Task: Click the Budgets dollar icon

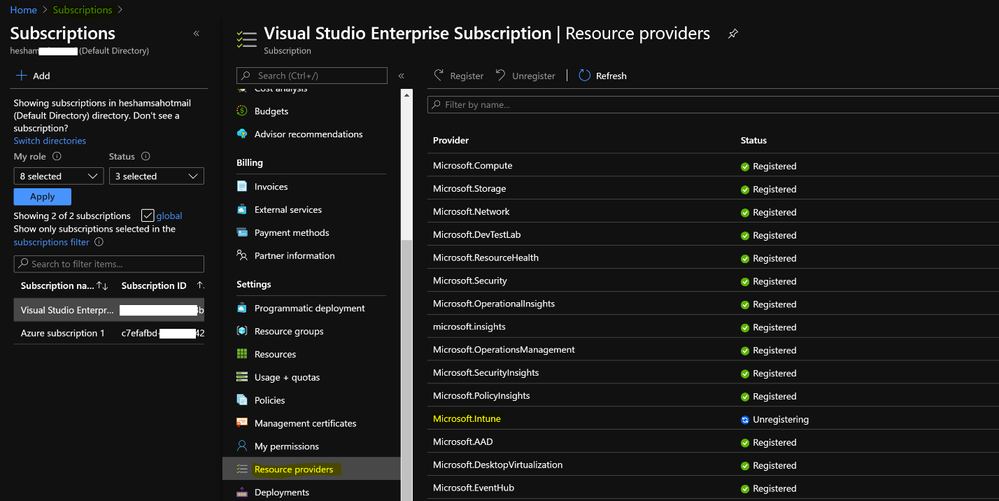Action: click(242, 111)
